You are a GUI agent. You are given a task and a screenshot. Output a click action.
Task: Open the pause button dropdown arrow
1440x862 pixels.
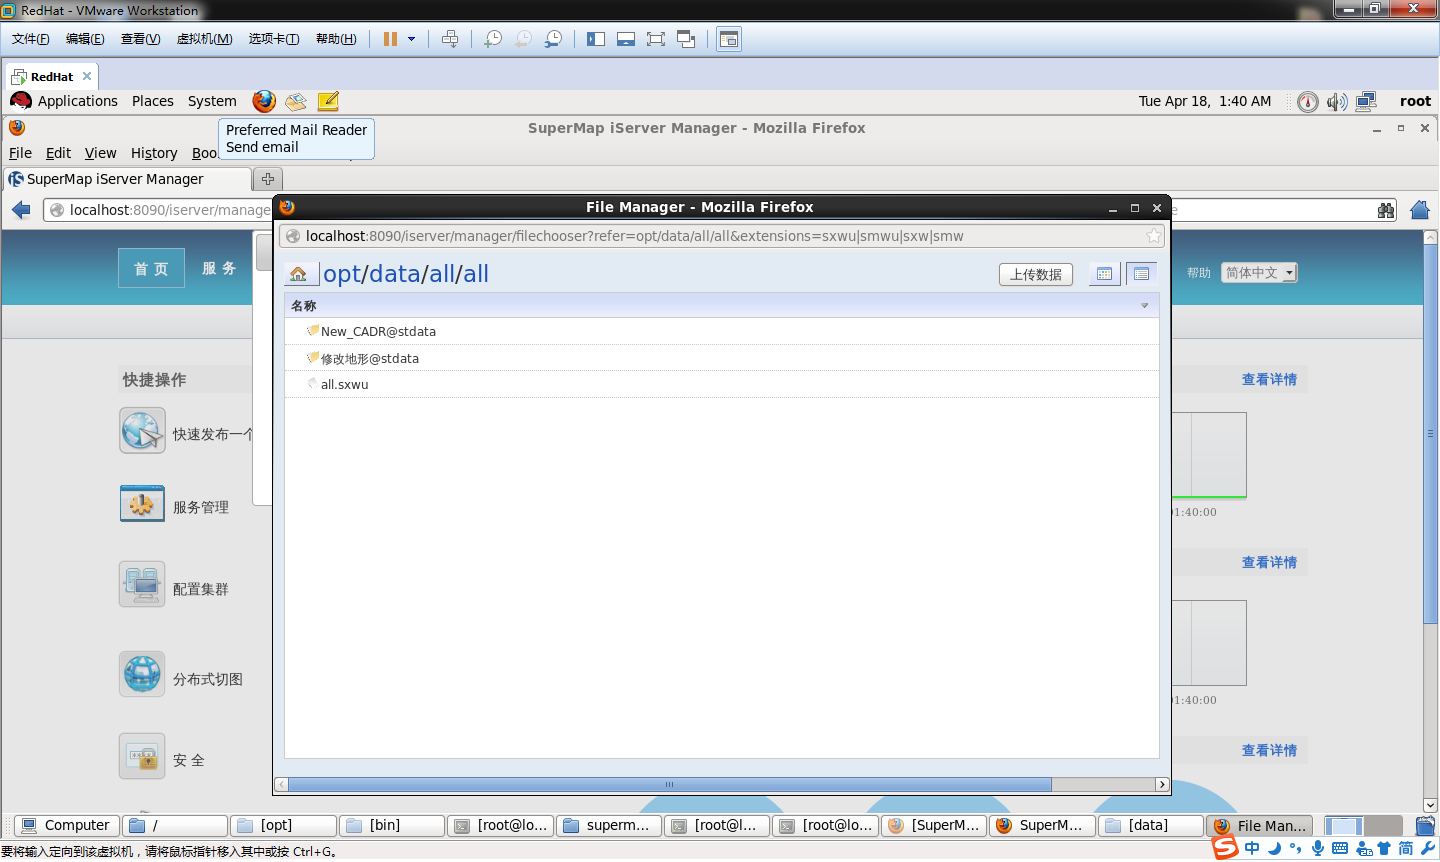click(411, 39)
